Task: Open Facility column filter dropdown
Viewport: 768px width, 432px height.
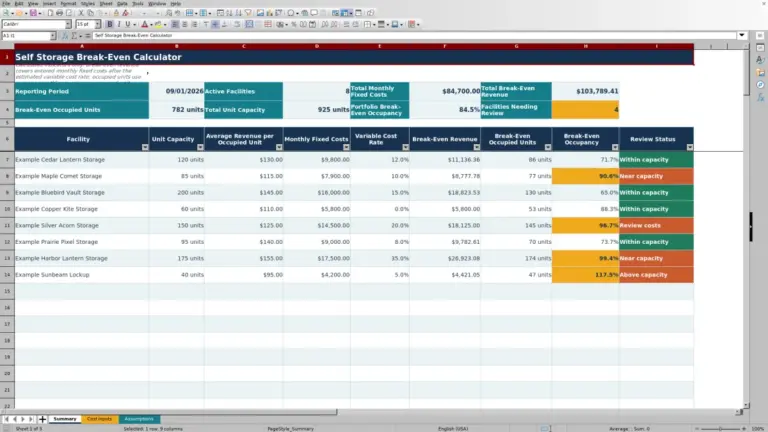Action: (x=145, y=147)
